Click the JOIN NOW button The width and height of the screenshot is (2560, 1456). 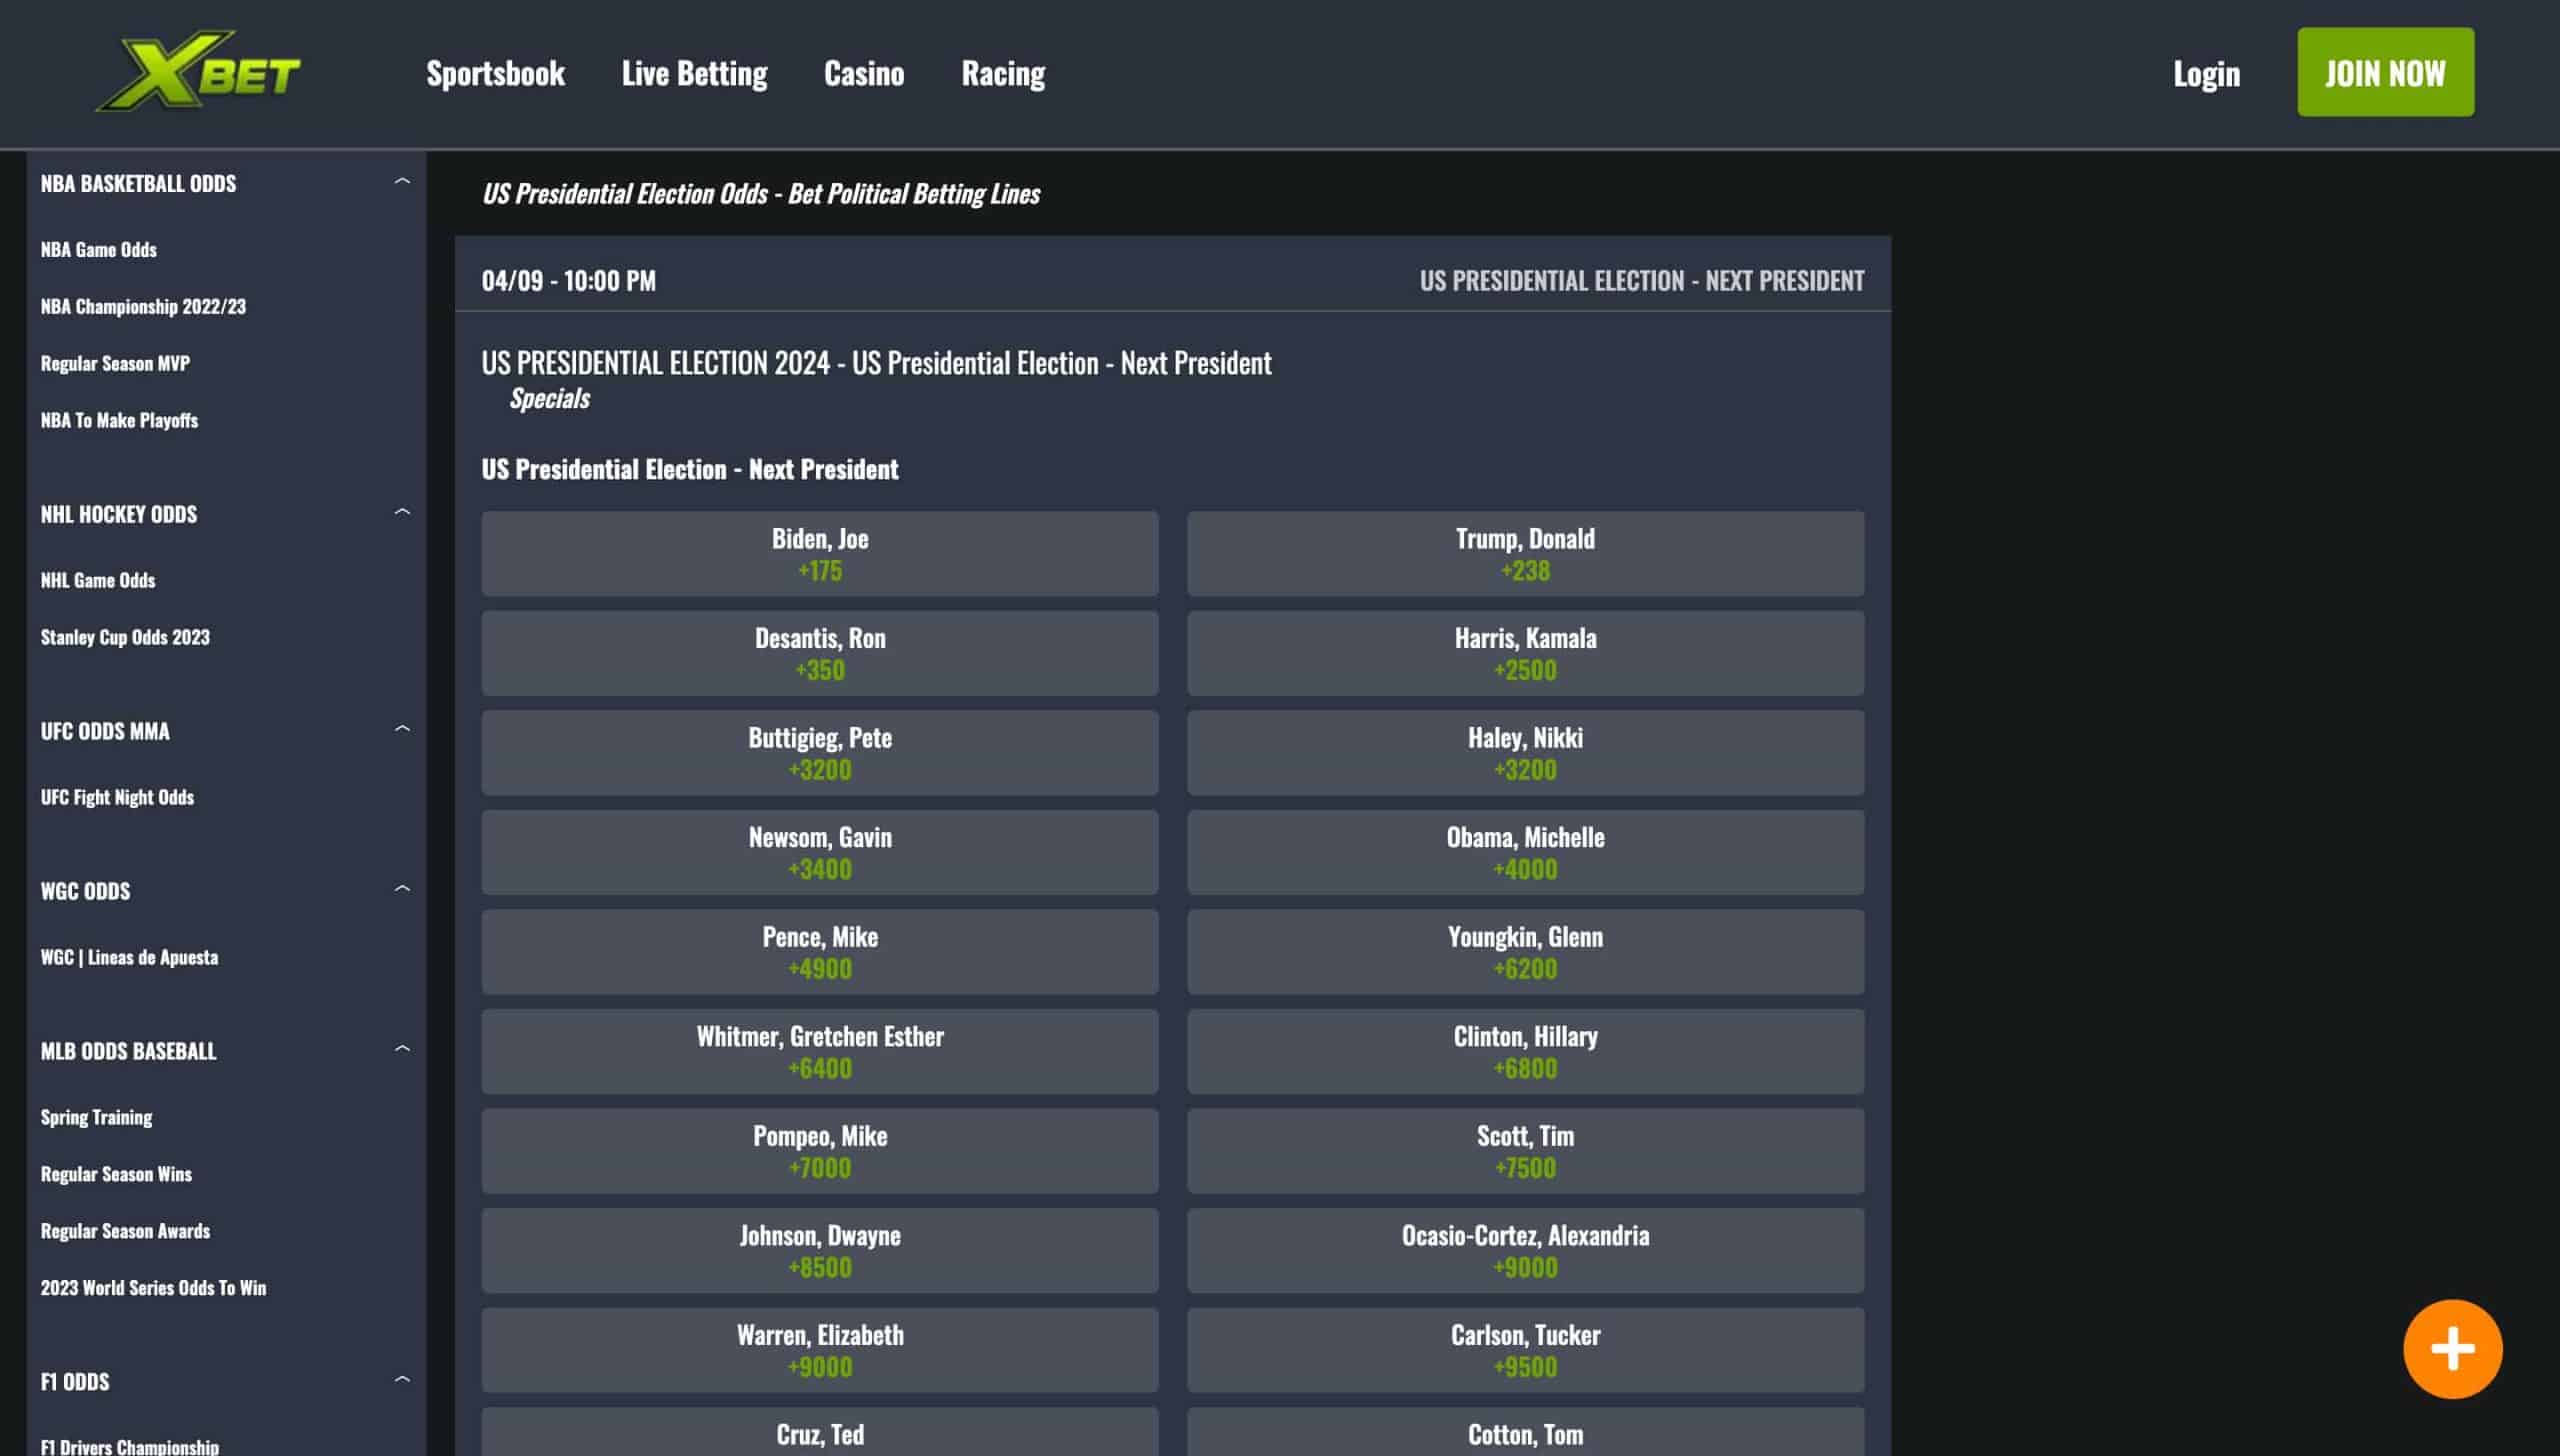2385,72
